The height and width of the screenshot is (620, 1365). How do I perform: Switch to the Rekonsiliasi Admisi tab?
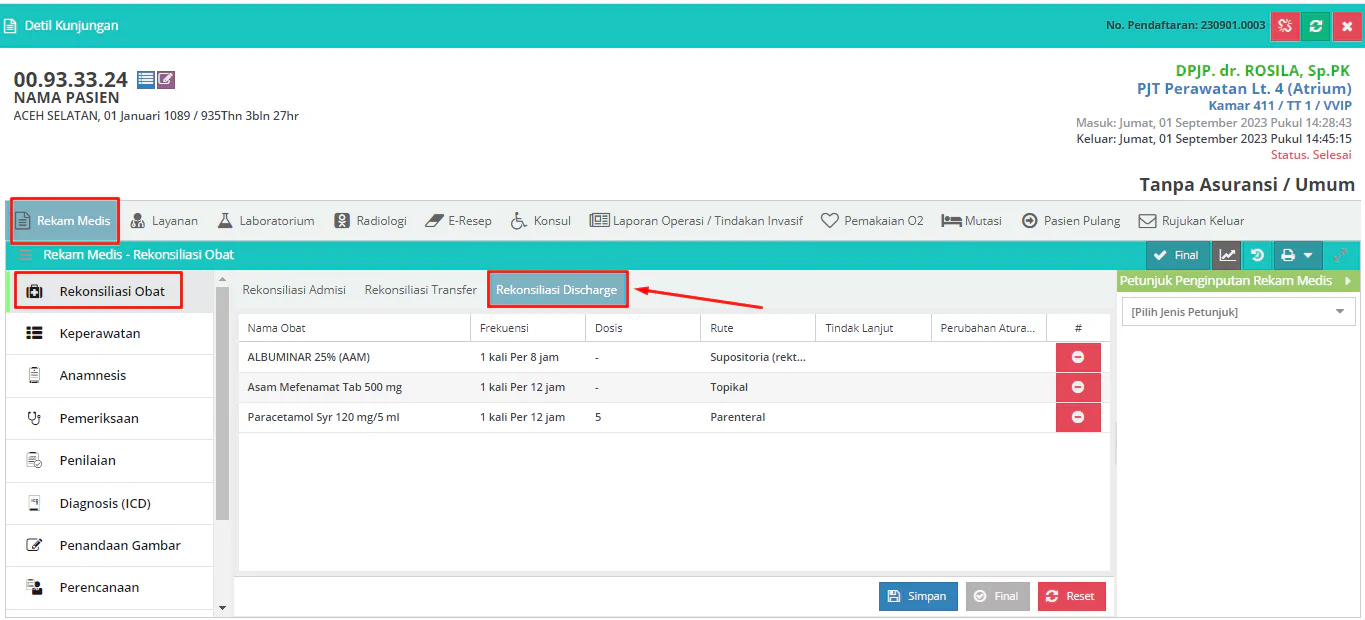pos(294,290)
